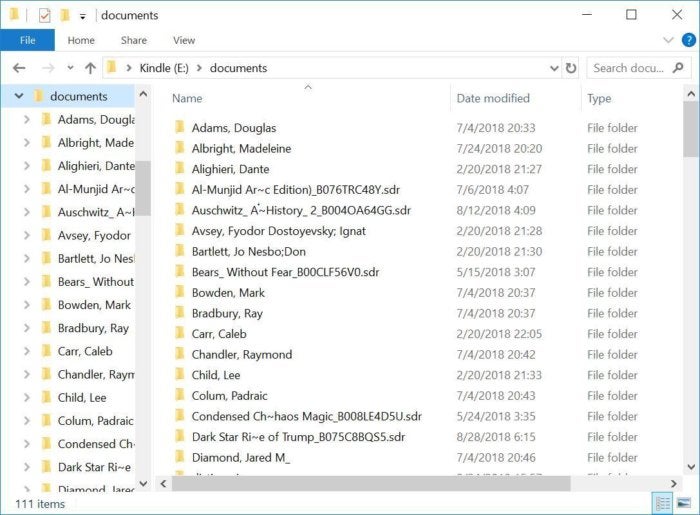Expand Albright, Made… node in navigation tree
700x515 pixels.
27,142
